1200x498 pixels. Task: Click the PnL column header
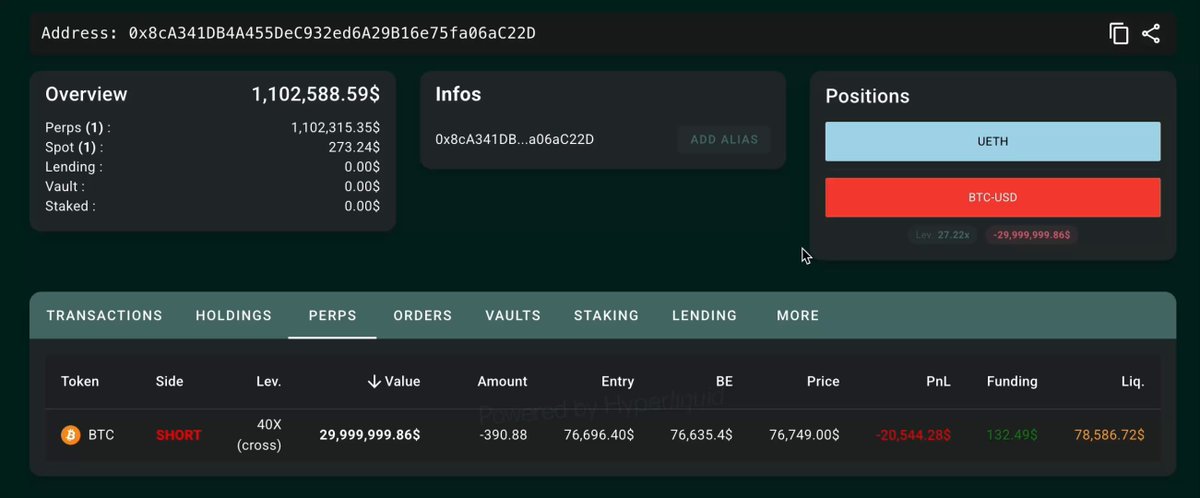[938, 381]
